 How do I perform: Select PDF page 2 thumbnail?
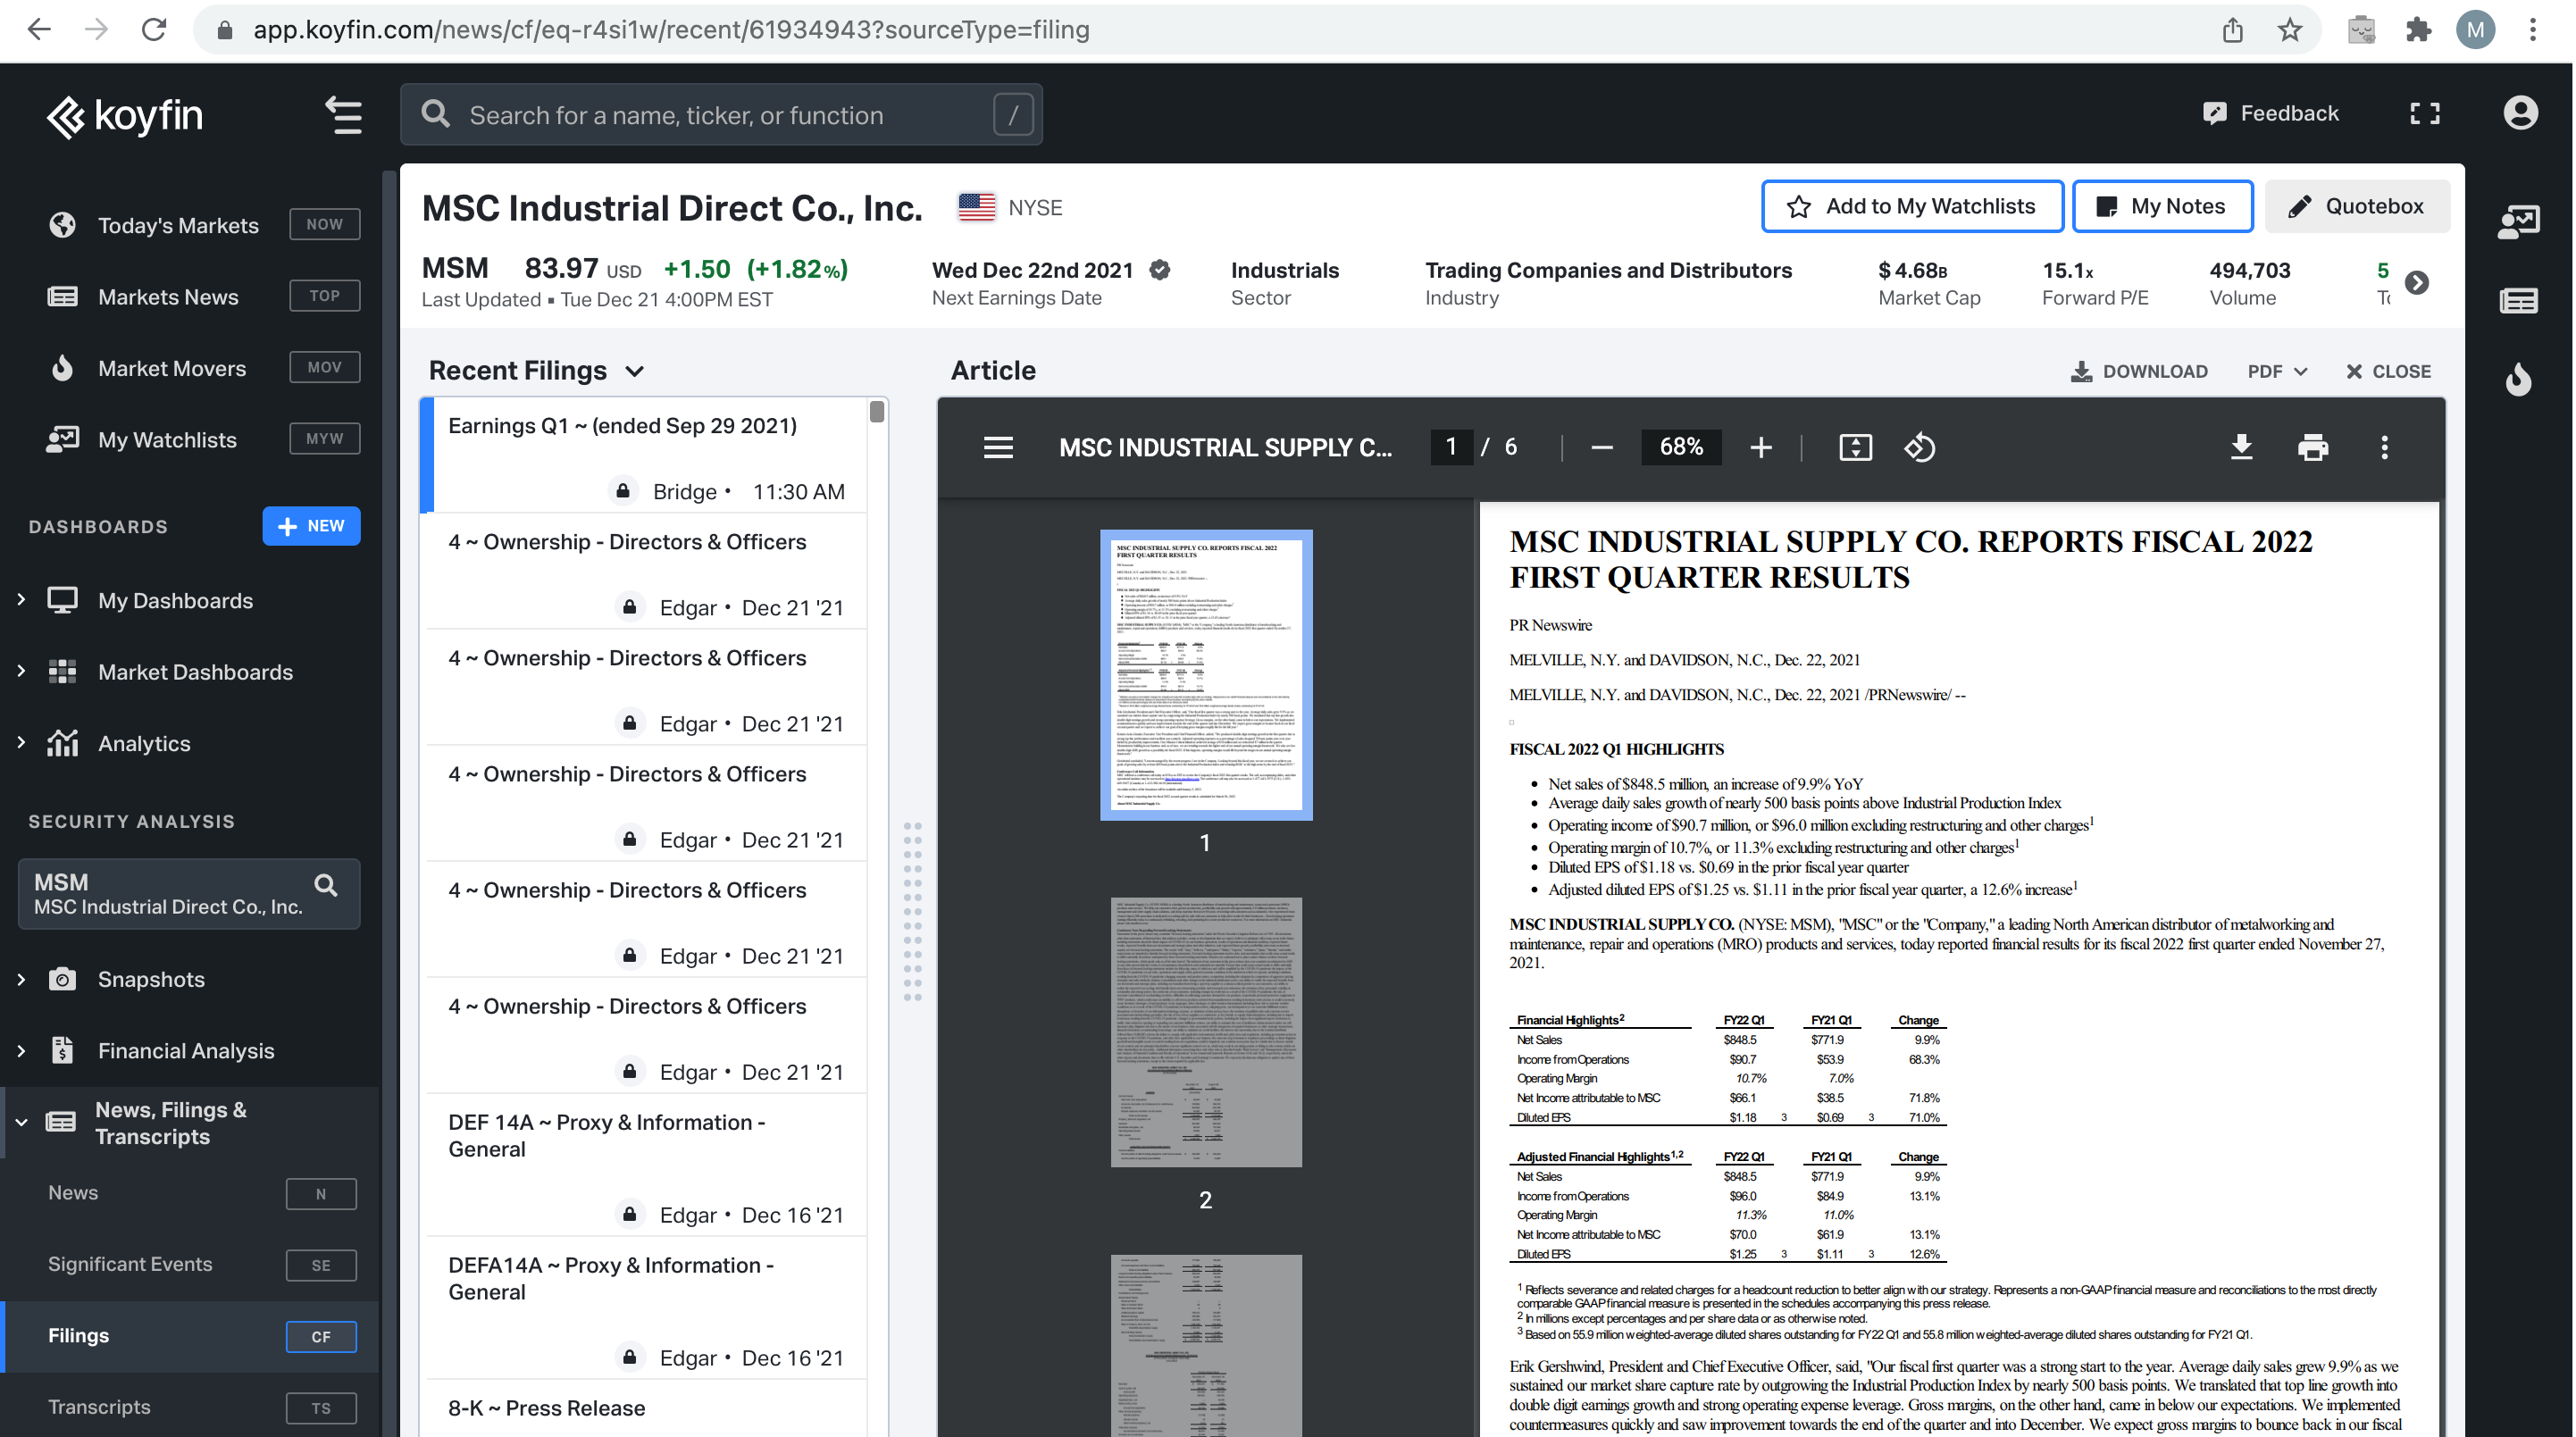click(1206, 1032)
